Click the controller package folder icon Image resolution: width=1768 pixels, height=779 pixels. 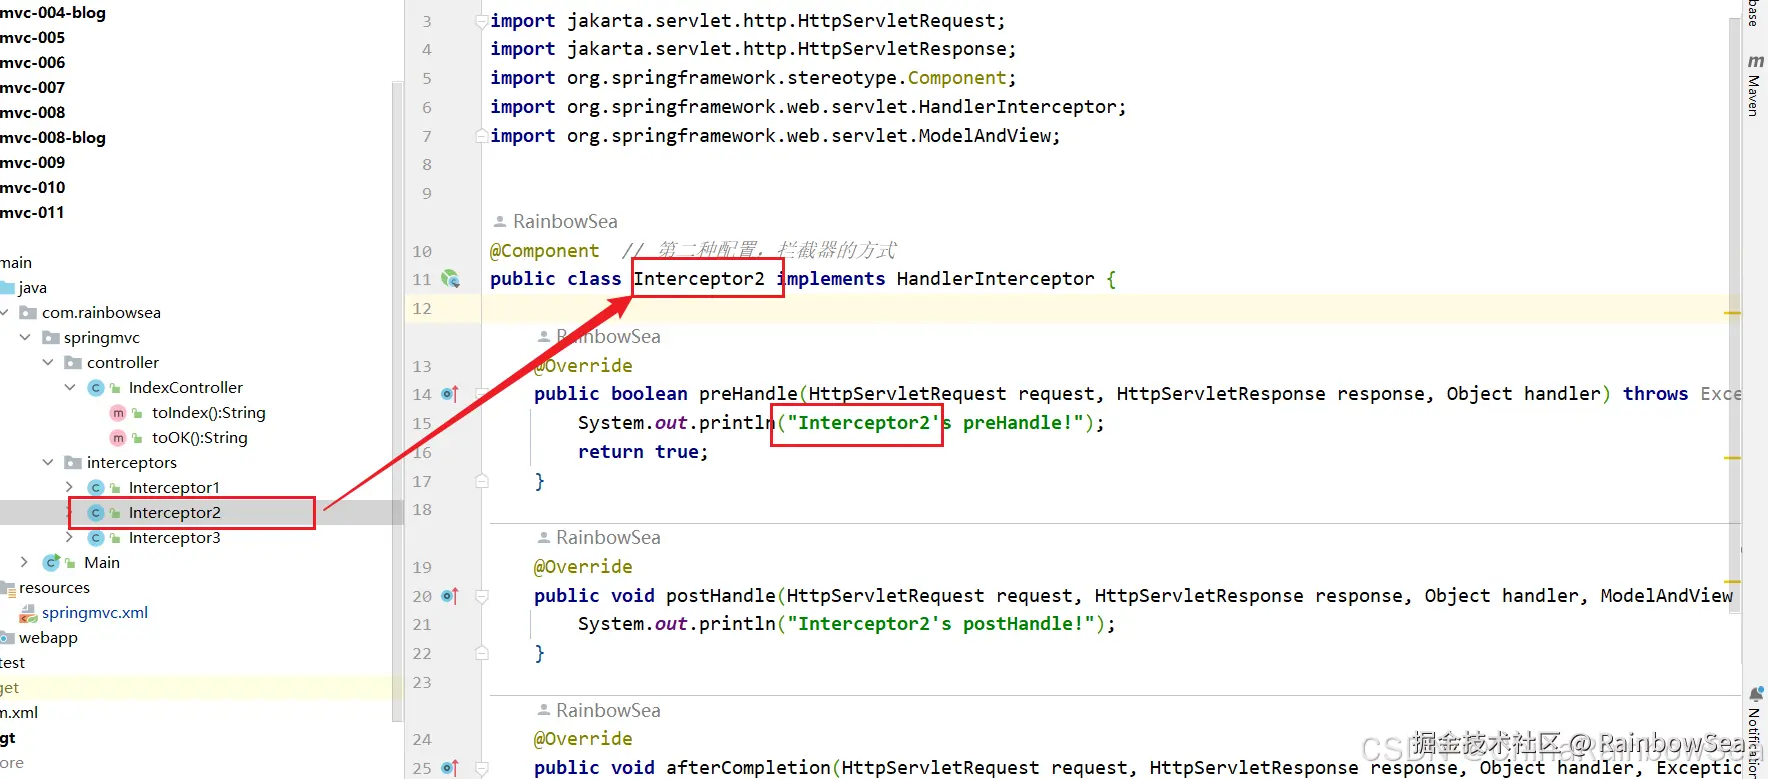73,363
